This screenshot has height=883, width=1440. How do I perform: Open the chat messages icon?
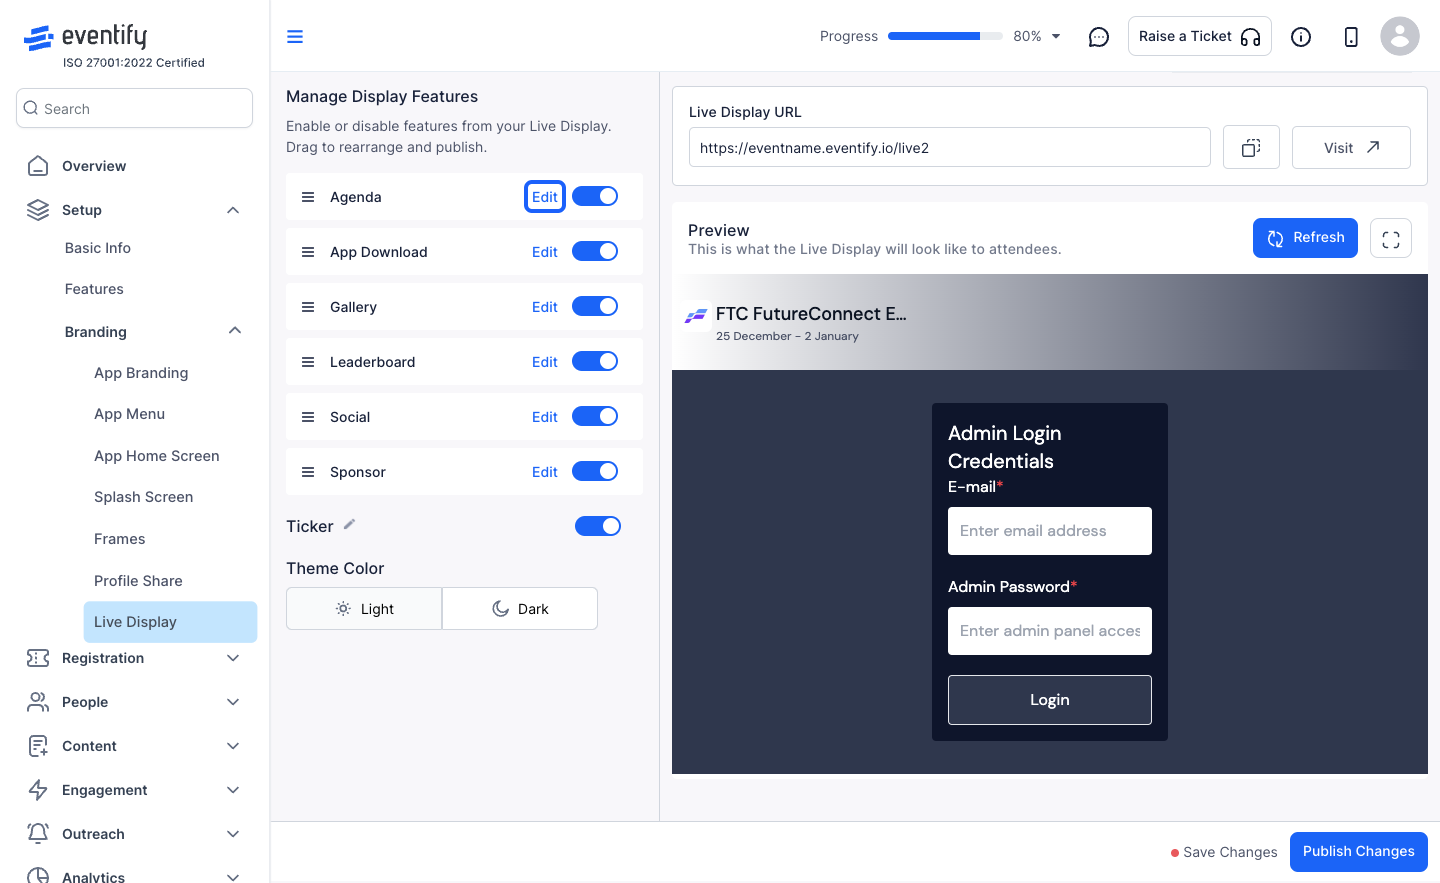[1099, 37]
